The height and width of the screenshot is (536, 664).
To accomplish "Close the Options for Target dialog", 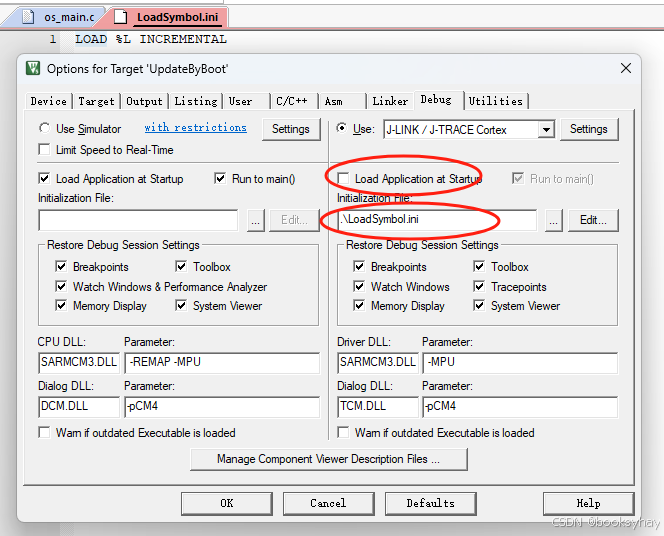I will (626, 68).
